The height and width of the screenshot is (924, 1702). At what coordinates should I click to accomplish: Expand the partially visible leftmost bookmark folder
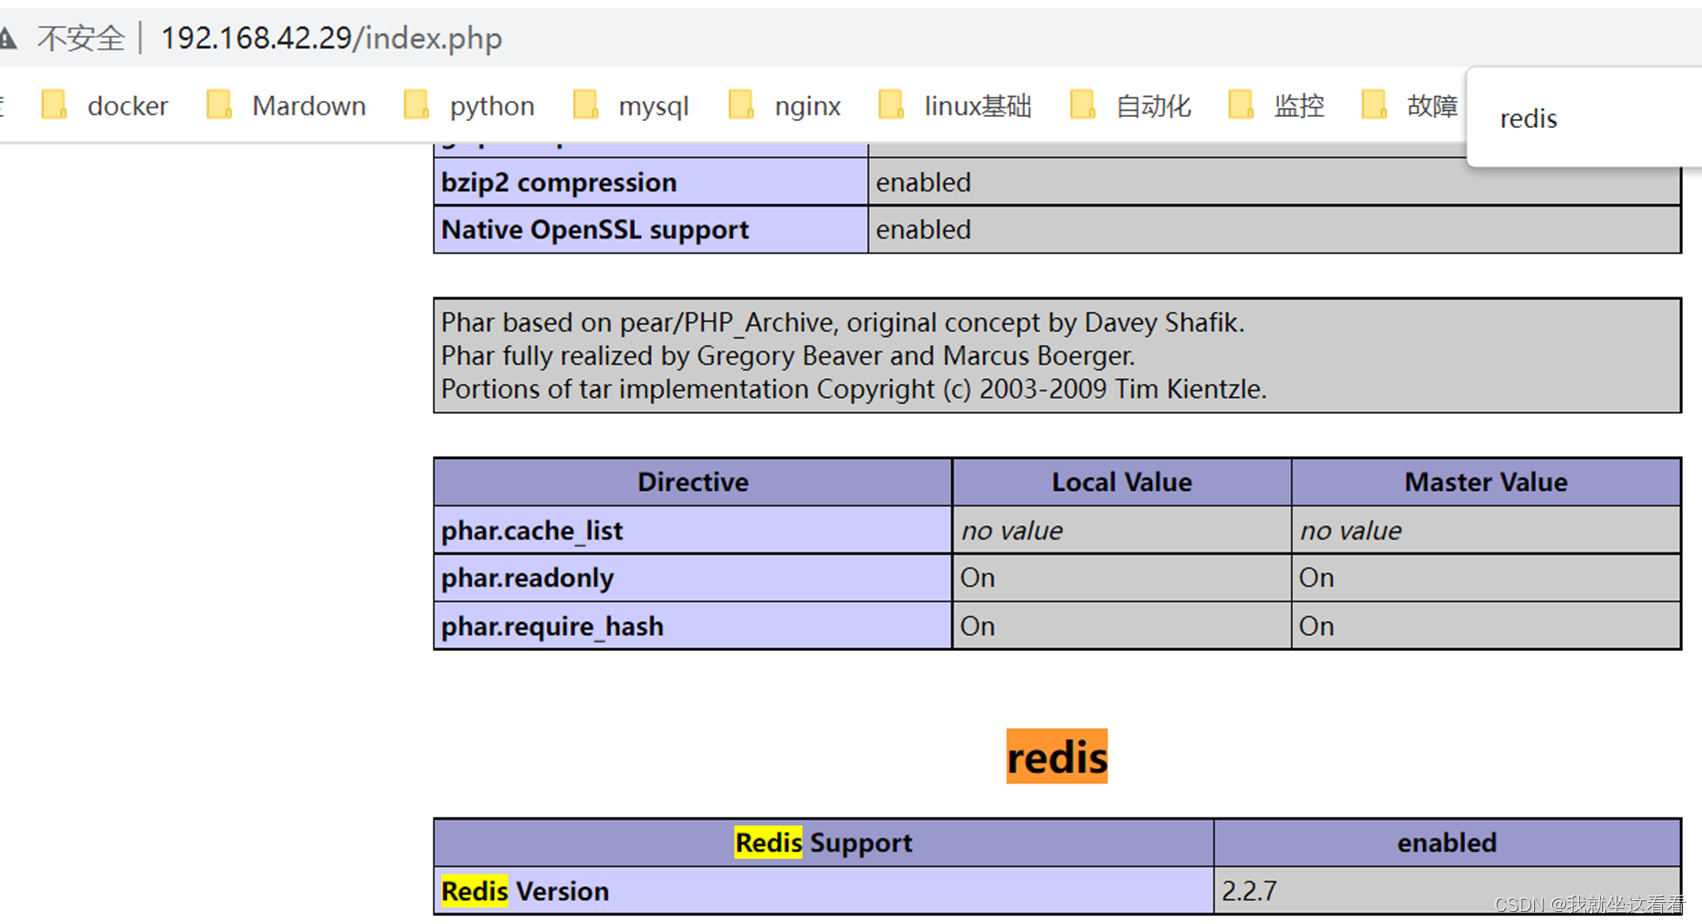tap(3, 105)
